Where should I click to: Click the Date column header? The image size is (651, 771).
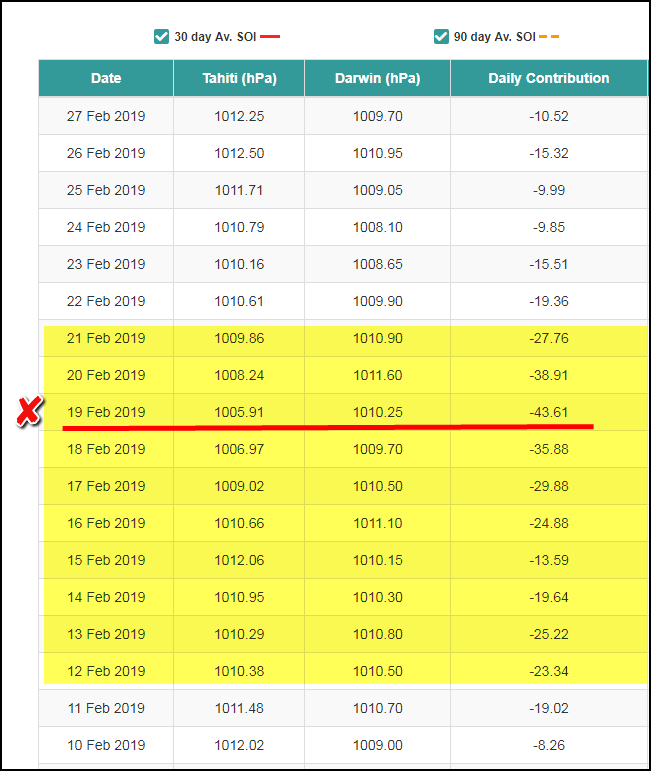[x=106, y=78]
